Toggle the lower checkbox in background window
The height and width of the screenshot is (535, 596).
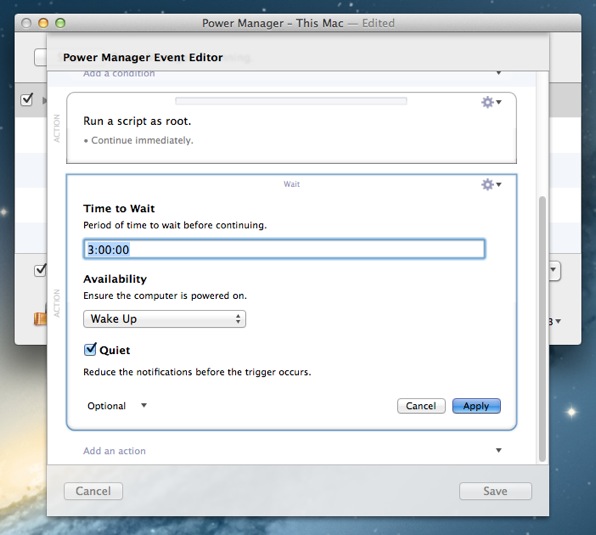tap(40, 270)
